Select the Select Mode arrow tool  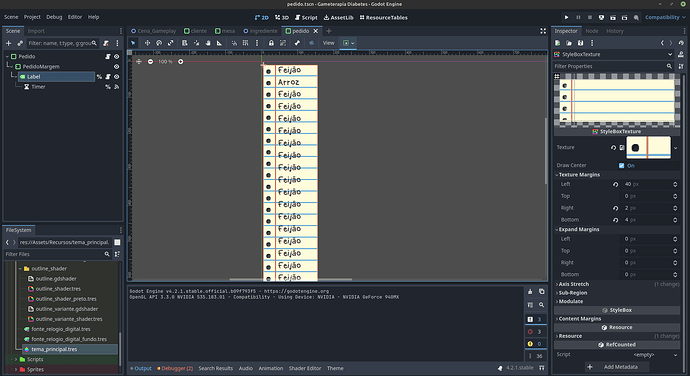[x=133, y=43]
